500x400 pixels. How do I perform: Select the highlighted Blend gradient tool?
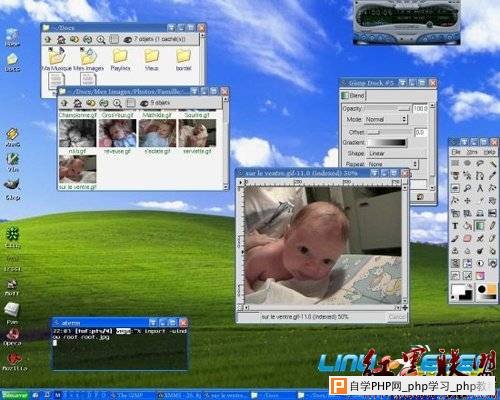point(480,226)
